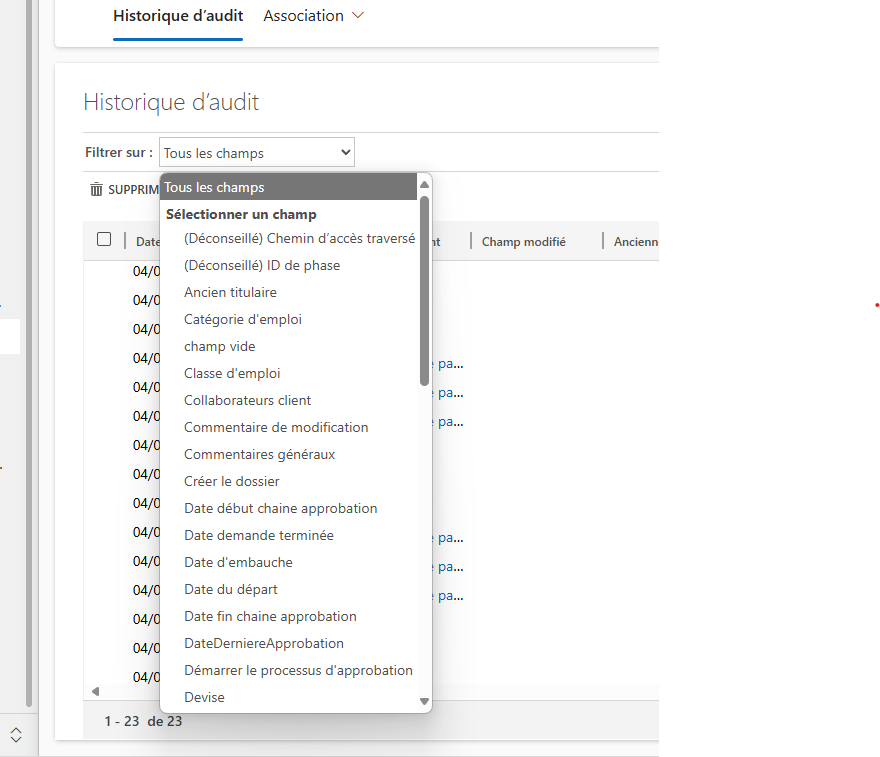Sort by Champ modifié column header
This screenshot has width=880, height=757.
(x=523, y=242)
